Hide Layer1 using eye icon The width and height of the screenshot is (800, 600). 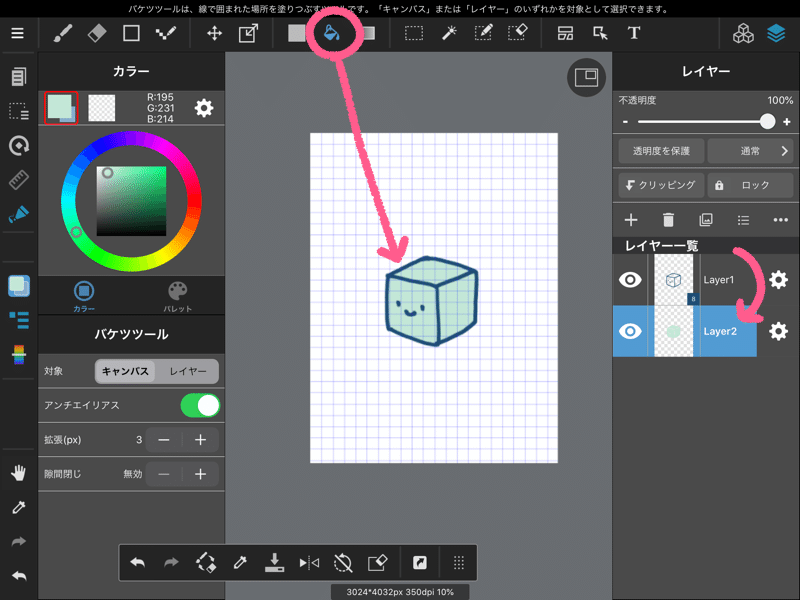[630, 280]
